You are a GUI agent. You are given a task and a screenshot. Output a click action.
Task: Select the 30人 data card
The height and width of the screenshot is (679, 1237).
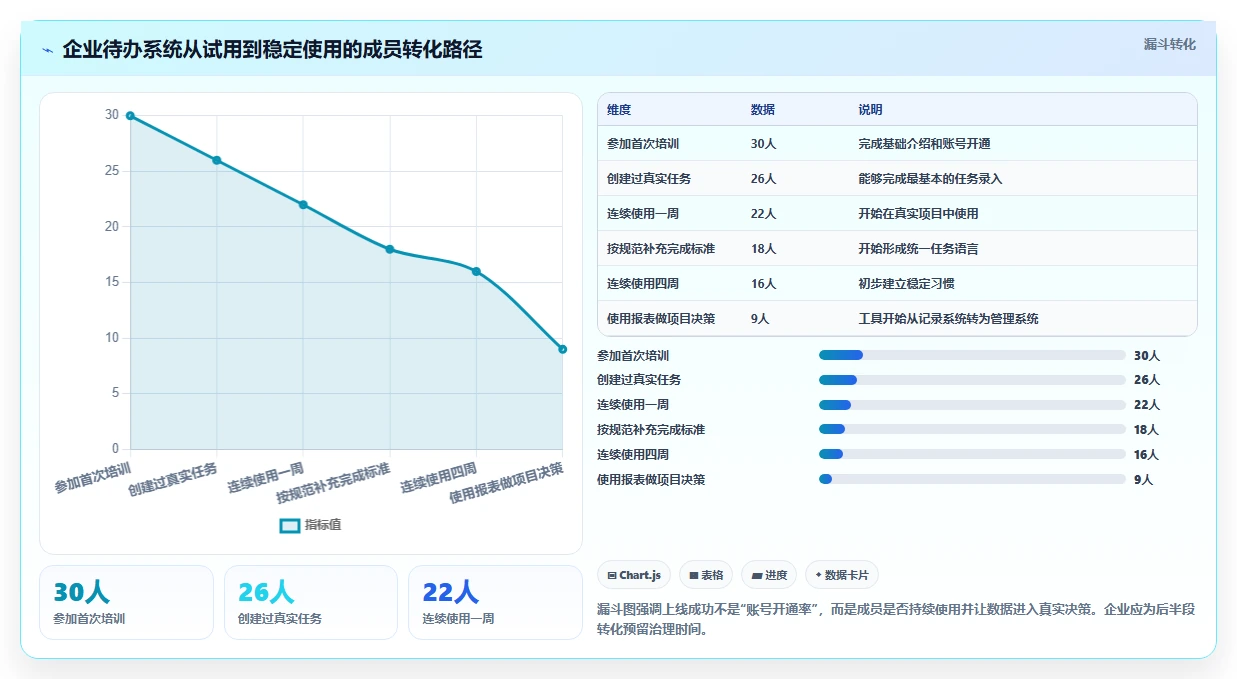coord(126,602)
